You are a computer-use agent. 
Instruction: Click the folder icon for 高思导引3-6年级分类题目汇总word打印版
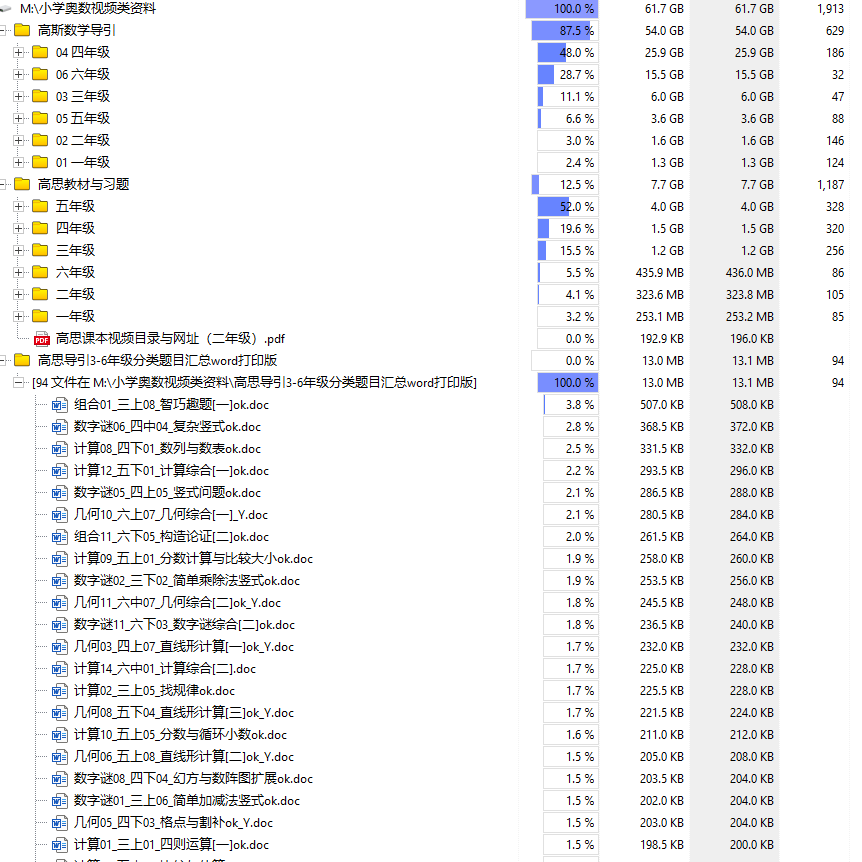point(22,361)
